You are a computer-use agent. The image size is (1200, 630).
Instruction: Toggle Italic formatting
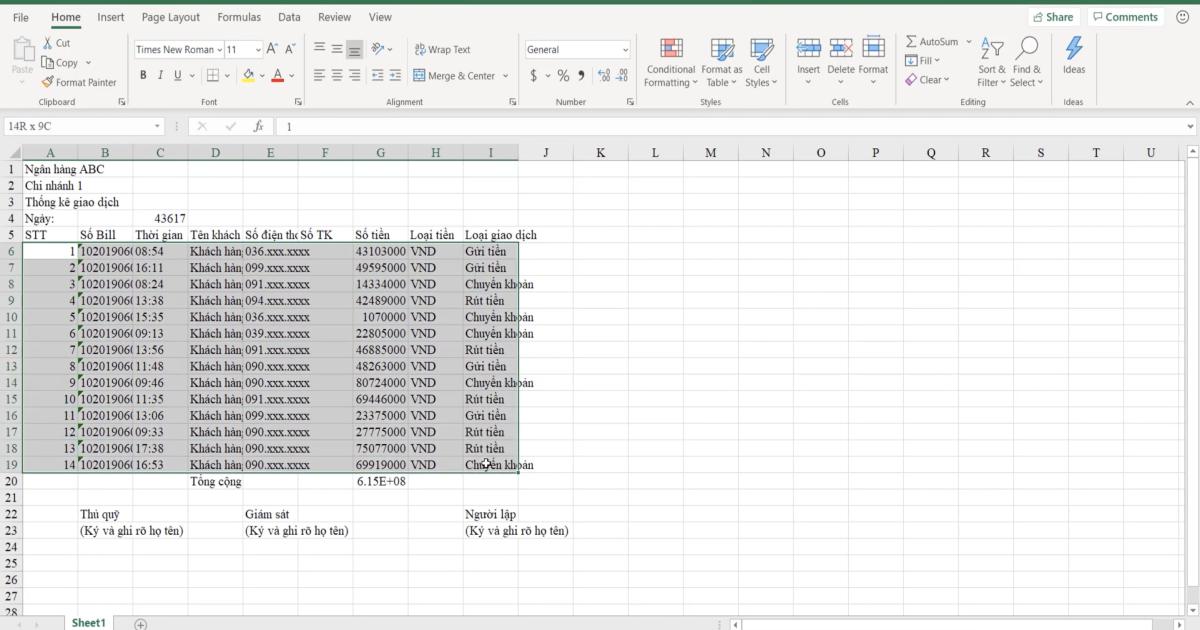159,74
